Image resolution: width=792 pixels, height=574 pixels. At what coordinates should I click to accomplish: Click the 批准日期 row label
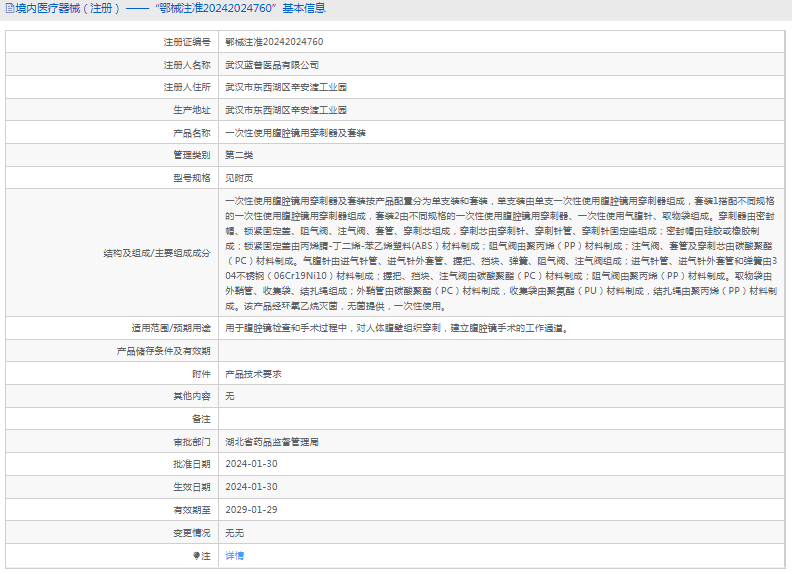click(x=192, y=464)
